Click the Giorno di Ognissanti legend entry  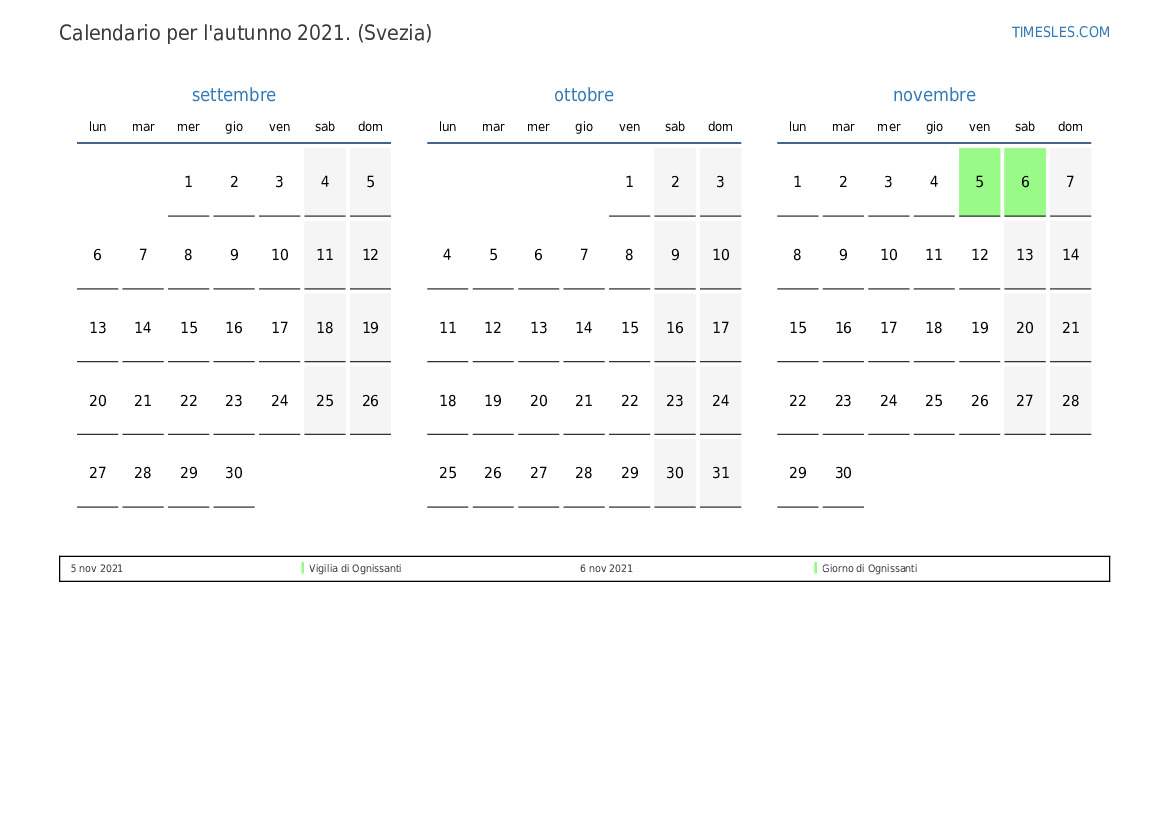tap(869, 568)
